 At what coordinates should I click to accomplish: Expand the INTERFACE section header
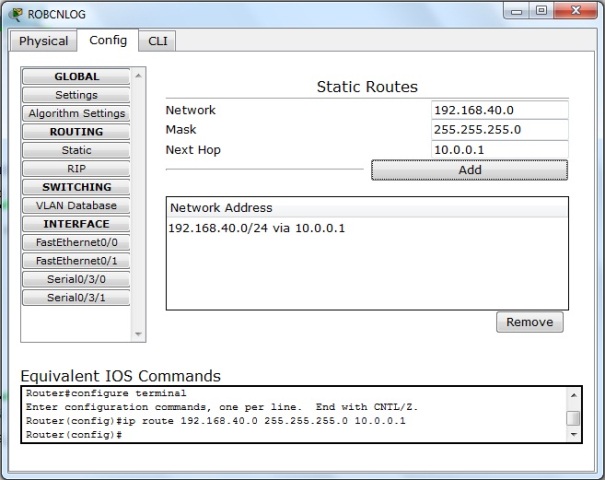click(x=76, y=224)
